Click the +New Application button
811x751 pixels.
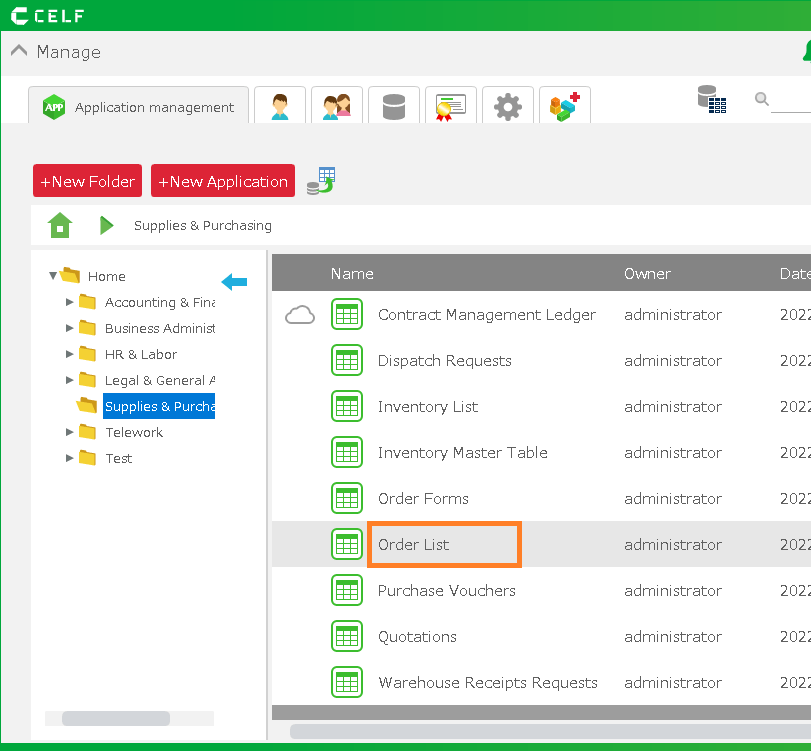(223, 181)
